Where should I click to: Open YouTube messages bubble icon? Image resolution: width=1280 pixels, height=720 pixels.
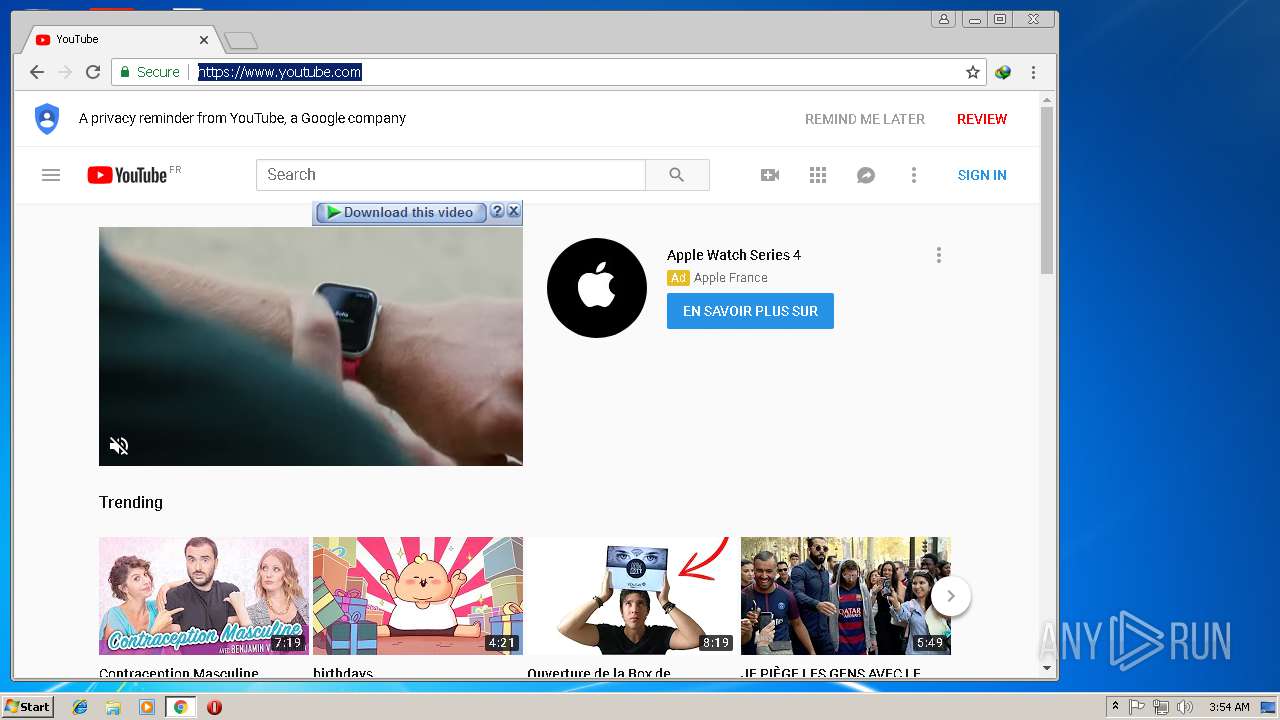866,175
